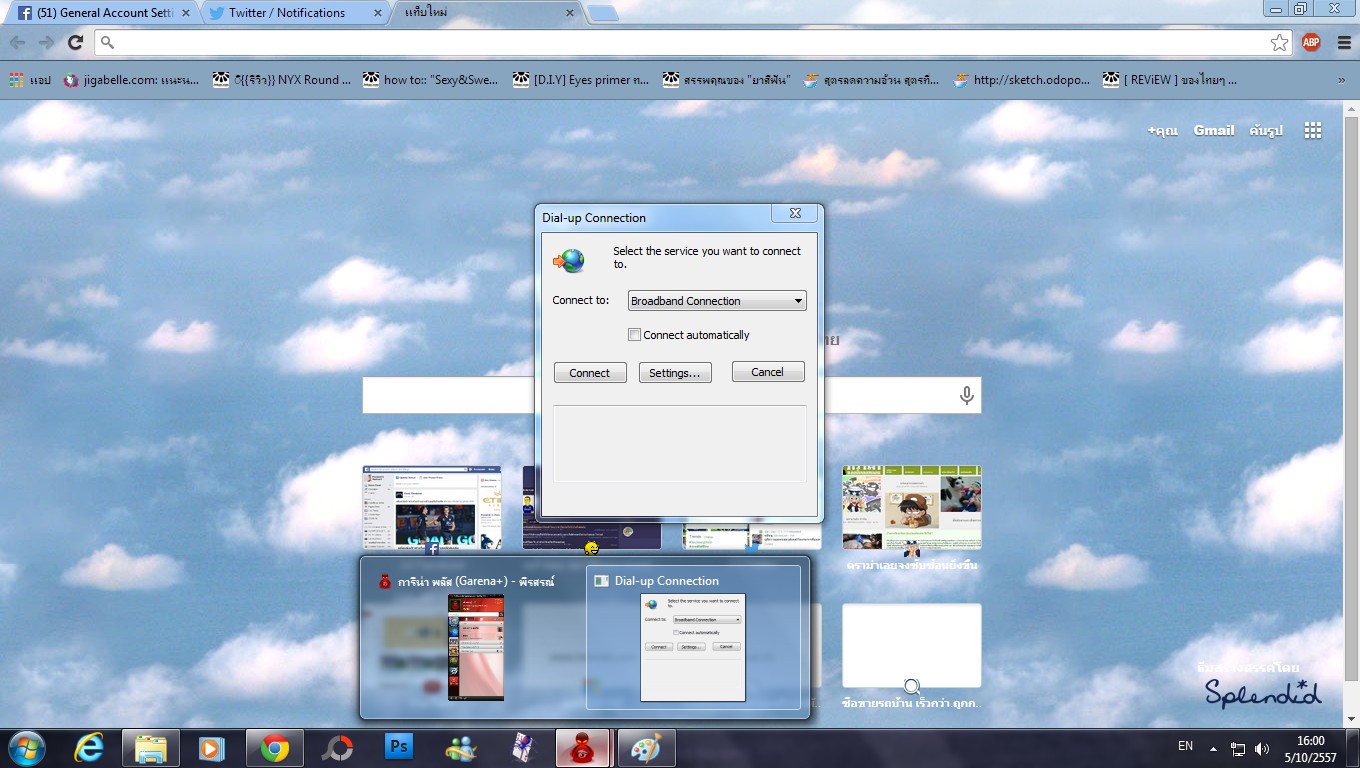This screenshot has height=768, width=1360.
Task: Open Gmail from the Google header
Action: (x=1214, y=130)
